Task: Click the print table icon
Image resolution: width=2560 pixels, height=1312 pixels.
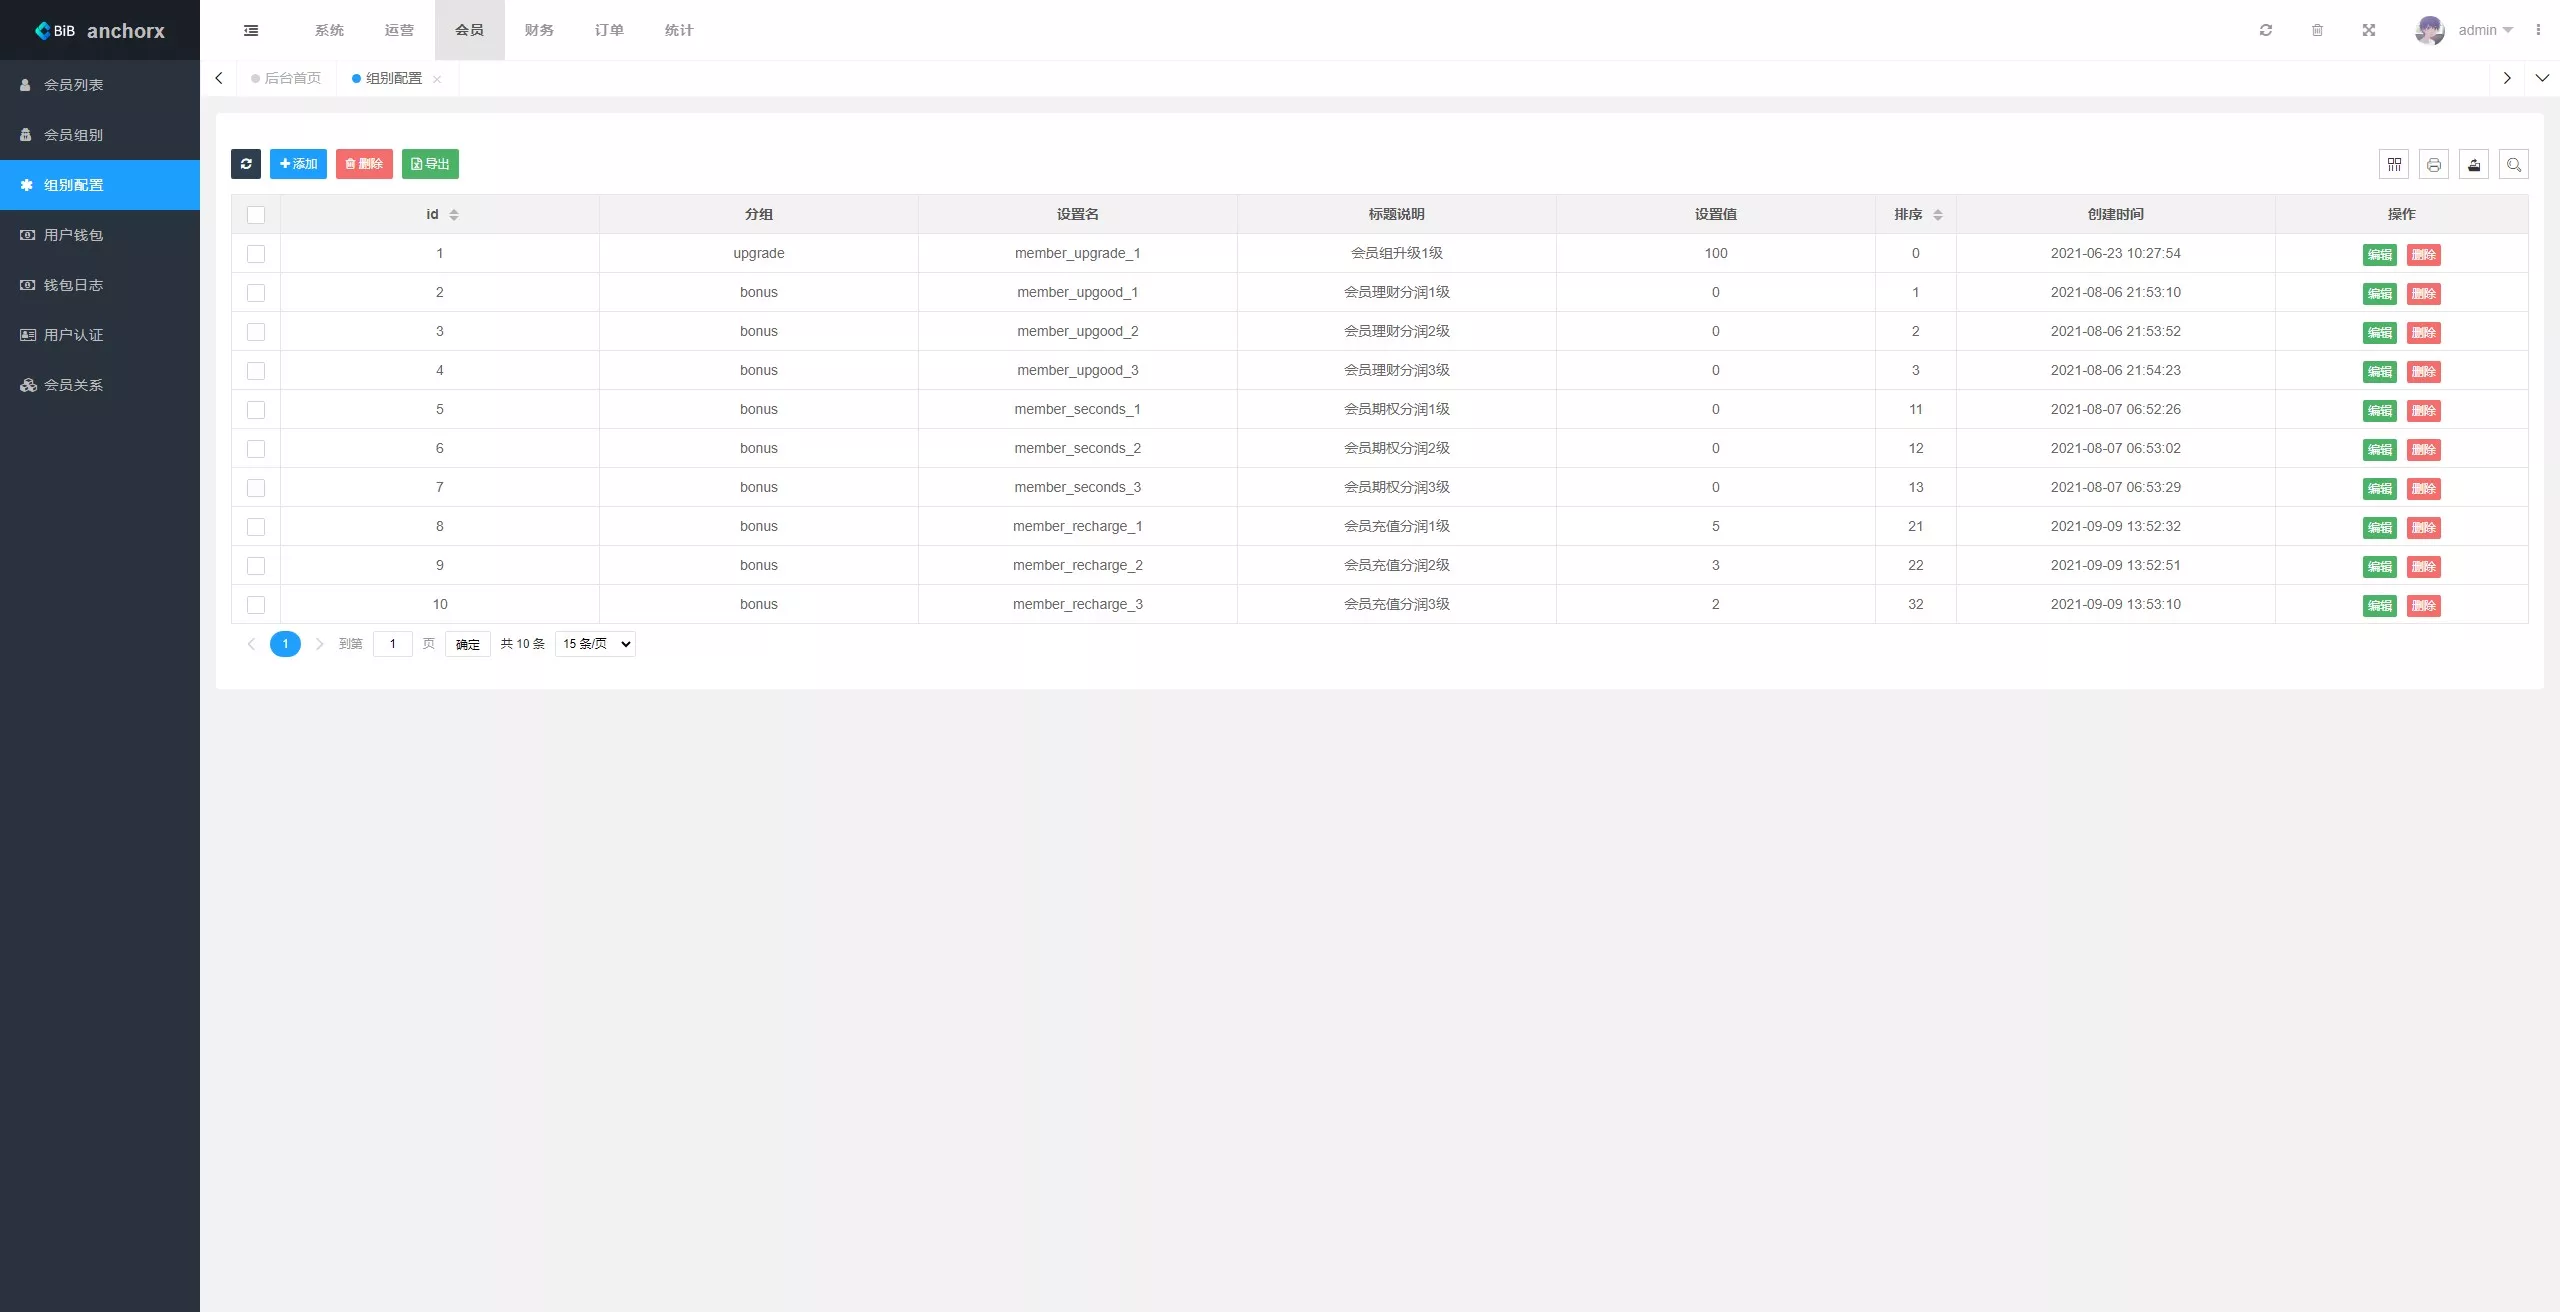Action: tap(2434, 164)
